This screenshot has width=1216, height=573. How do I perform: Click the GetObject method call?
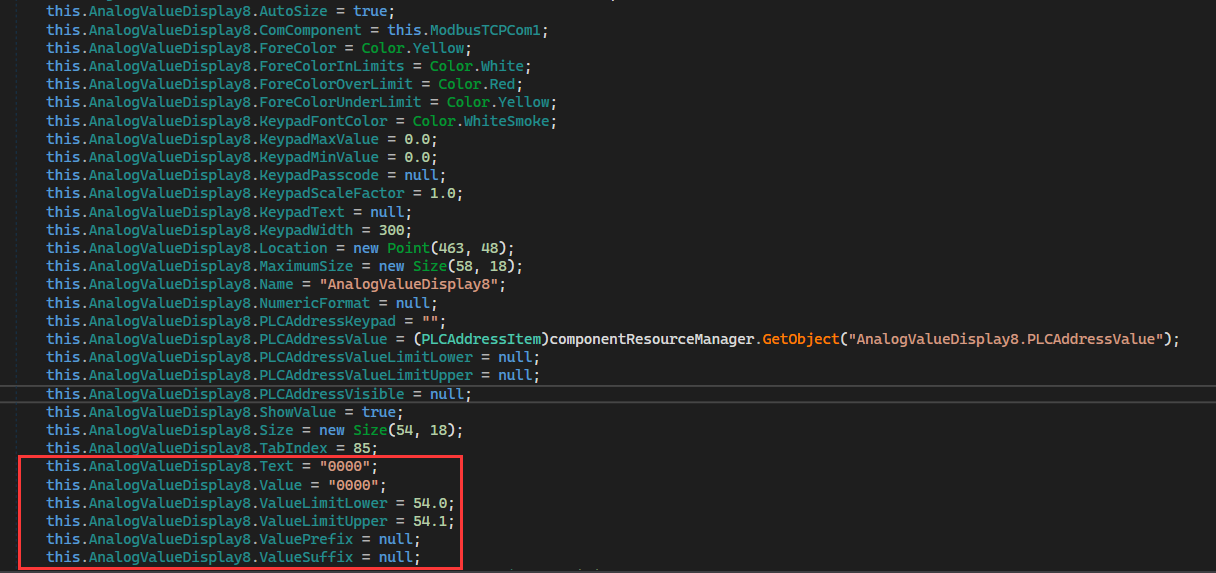(800, 339)
